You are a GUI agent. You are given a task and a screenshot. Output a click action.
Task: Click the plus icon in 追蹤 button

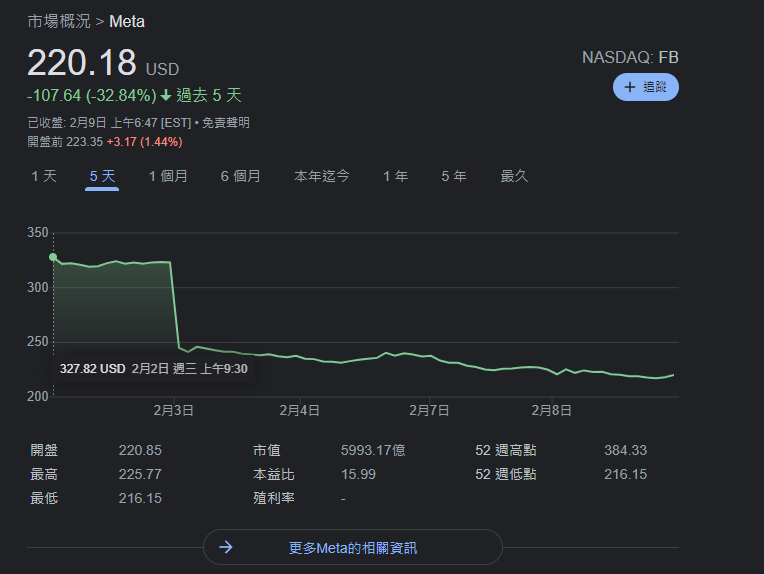click(x=630, y=87)
